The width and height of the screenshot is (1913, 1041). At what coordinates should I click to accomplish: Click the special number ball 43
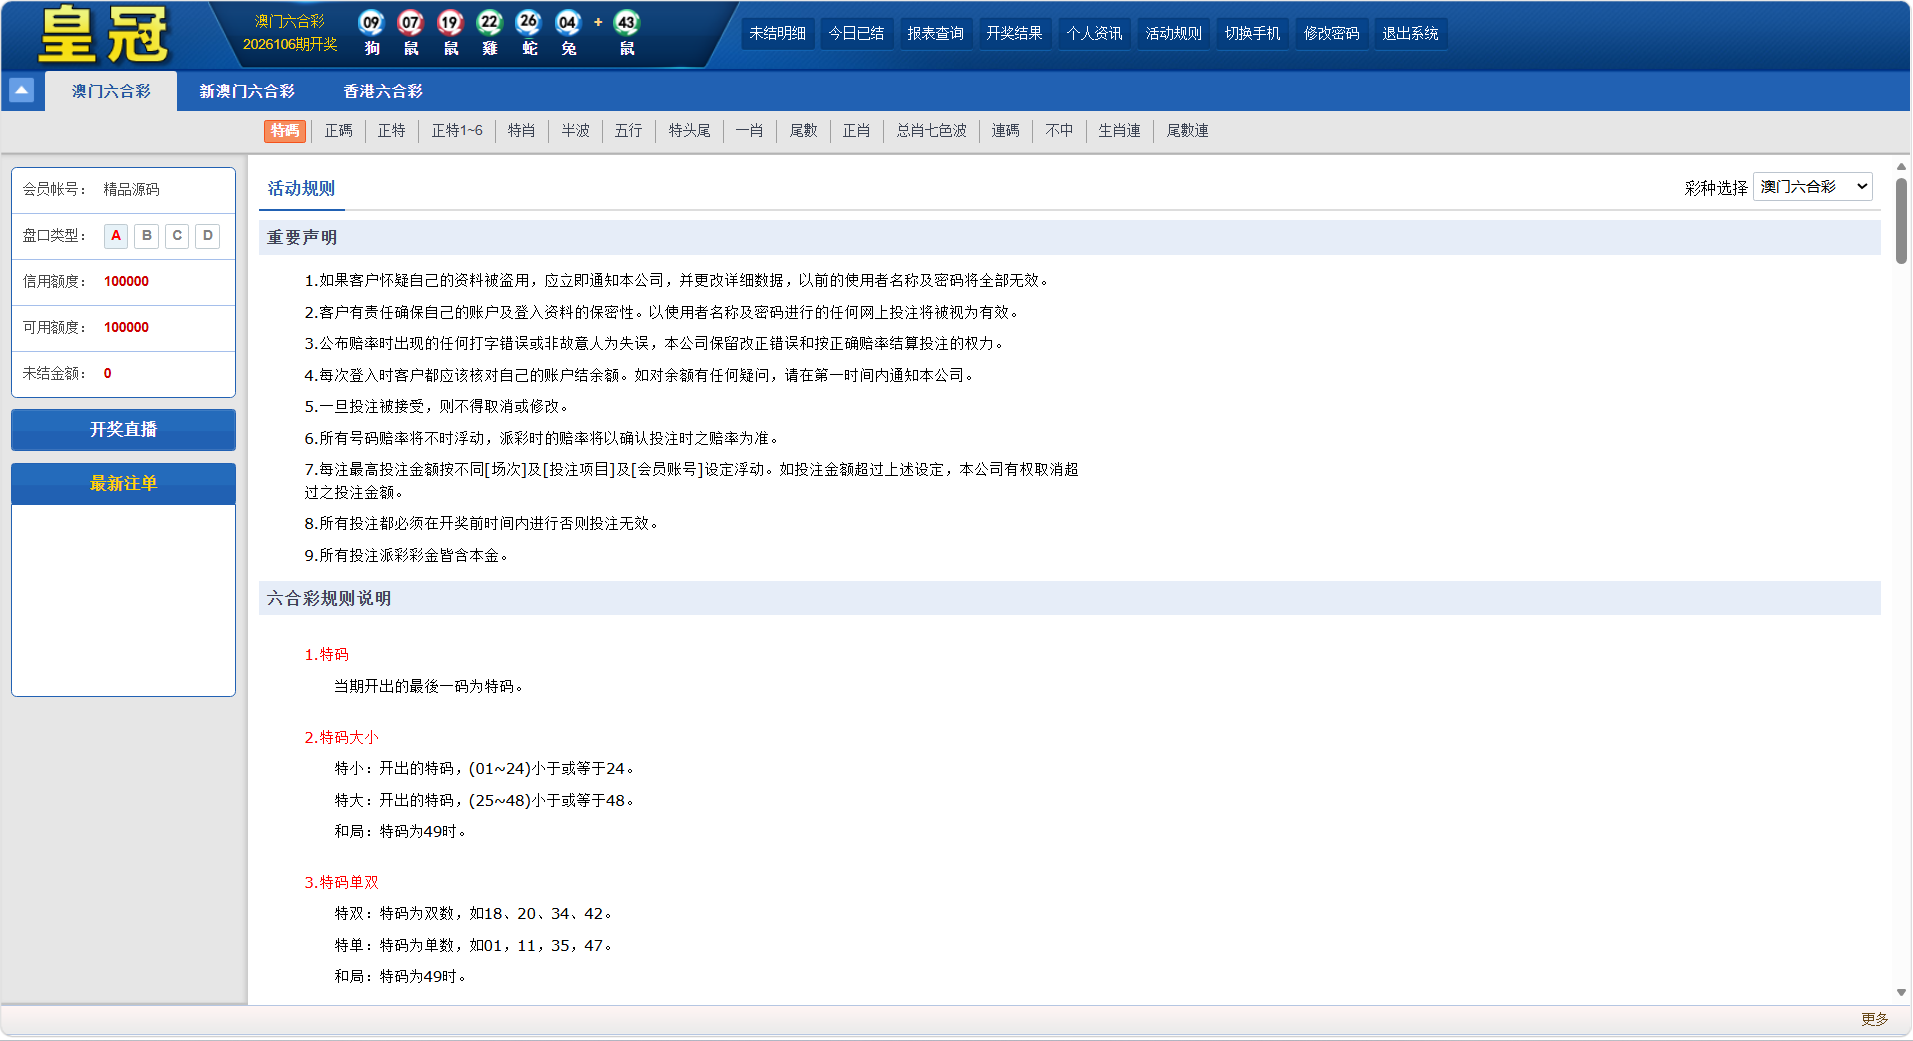click(627, 23)
